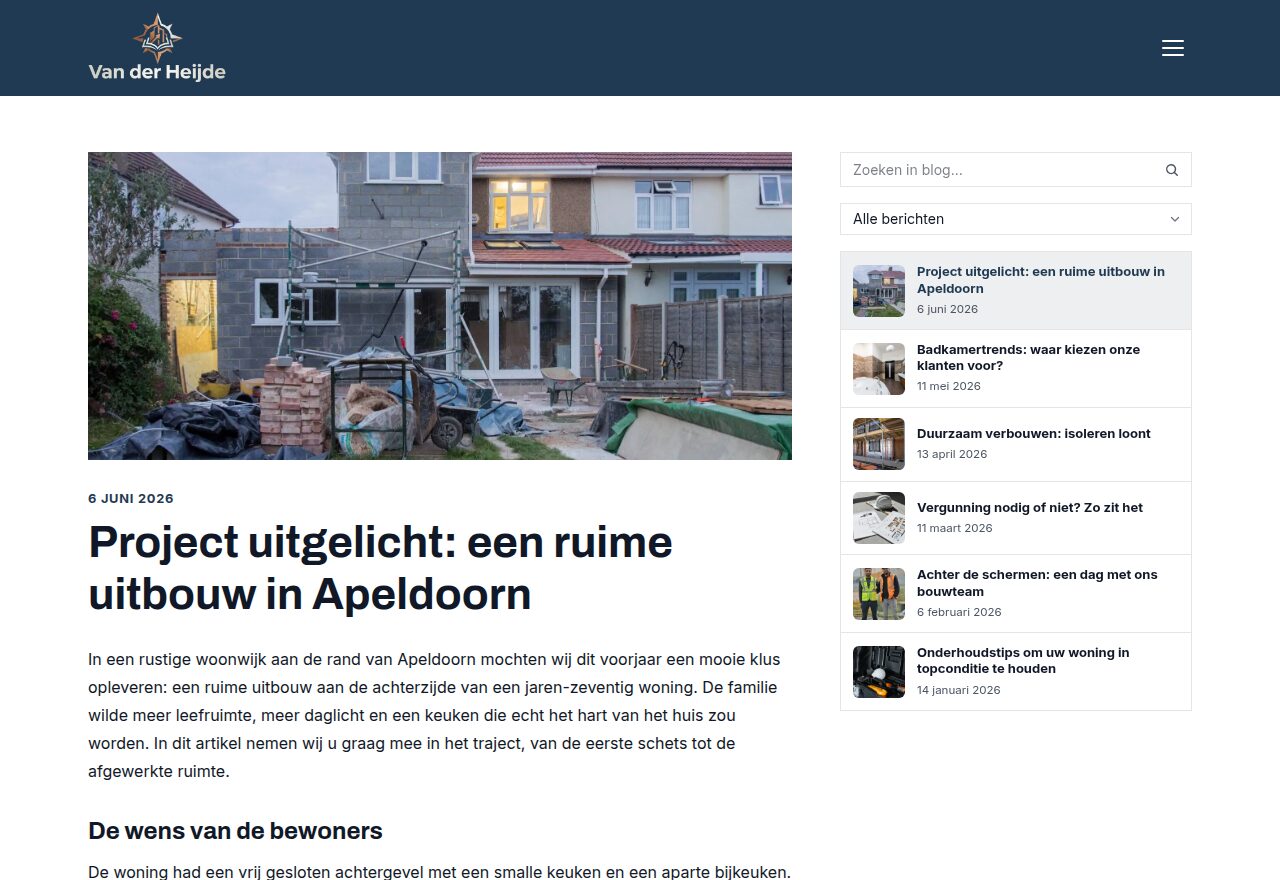Click the blog search magnifier icon
This screenshot has height=880, width=1280.
1172,170
